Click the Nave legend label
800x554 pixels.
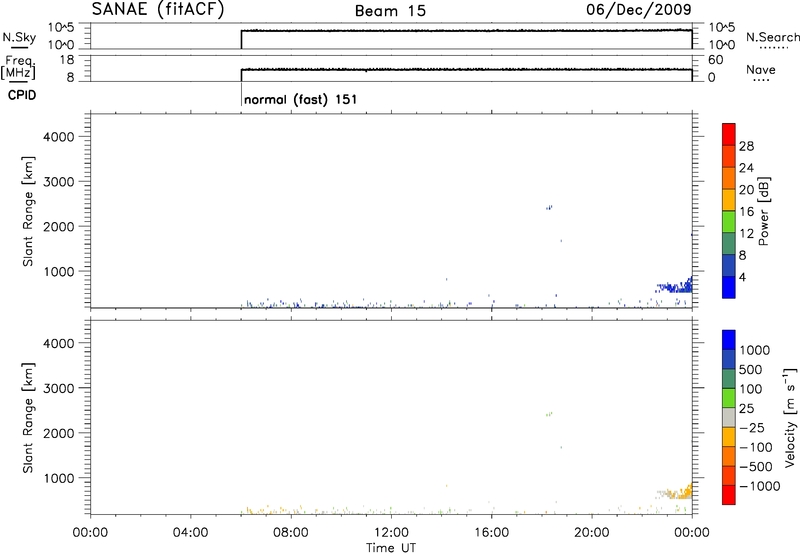(760, 69)
